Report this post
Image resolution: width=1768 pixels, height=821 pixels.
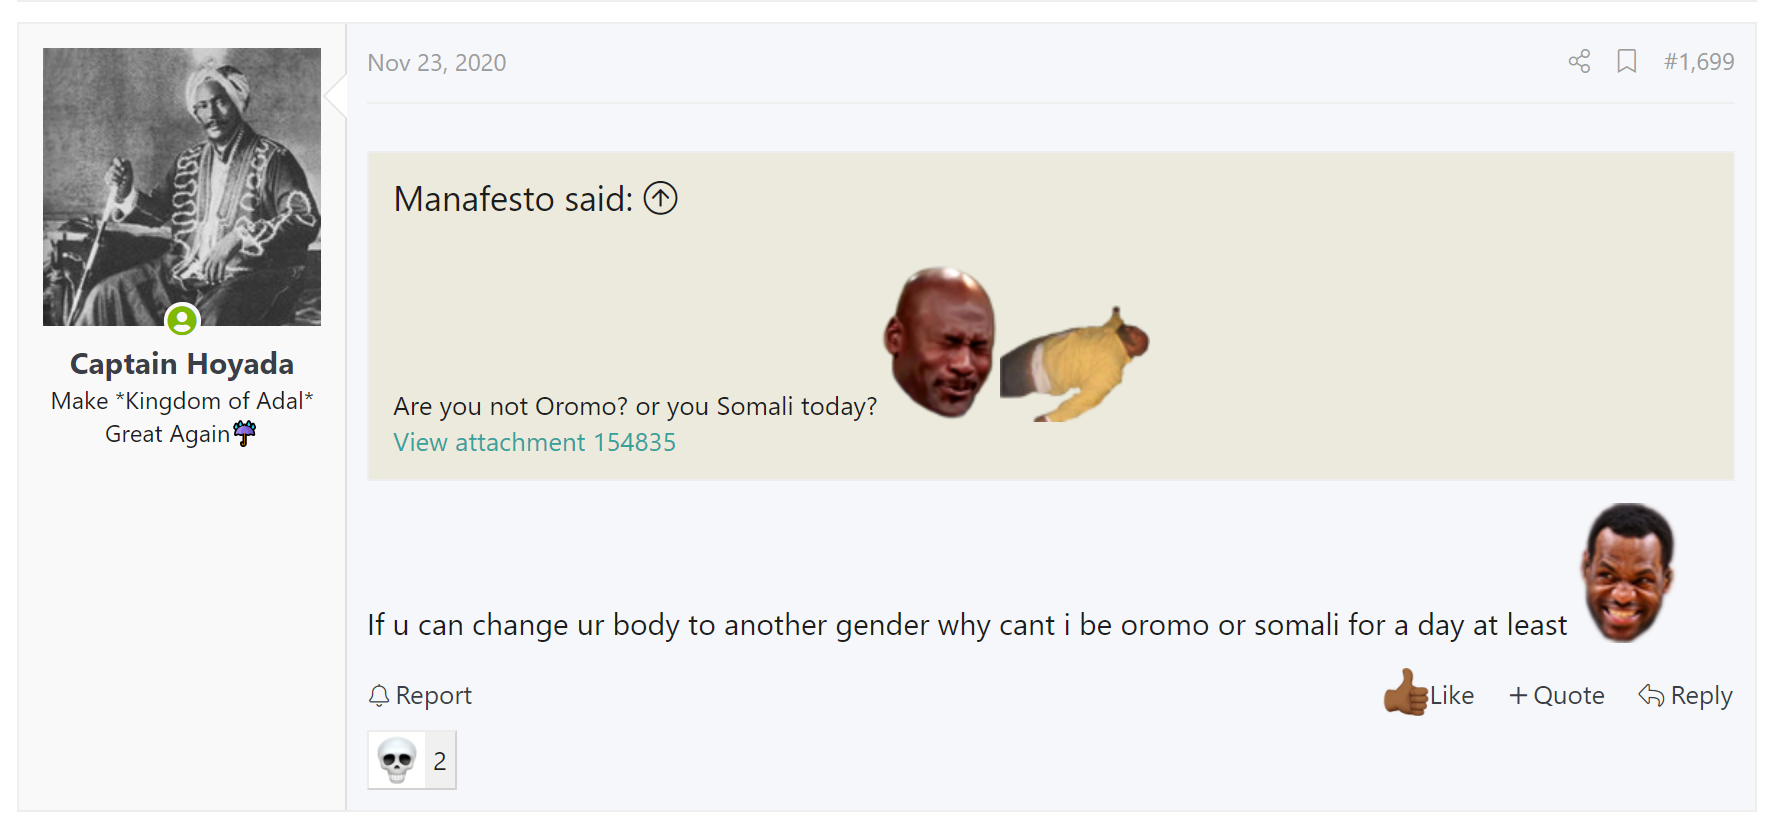pyautogui.click(x=420, y=695)
